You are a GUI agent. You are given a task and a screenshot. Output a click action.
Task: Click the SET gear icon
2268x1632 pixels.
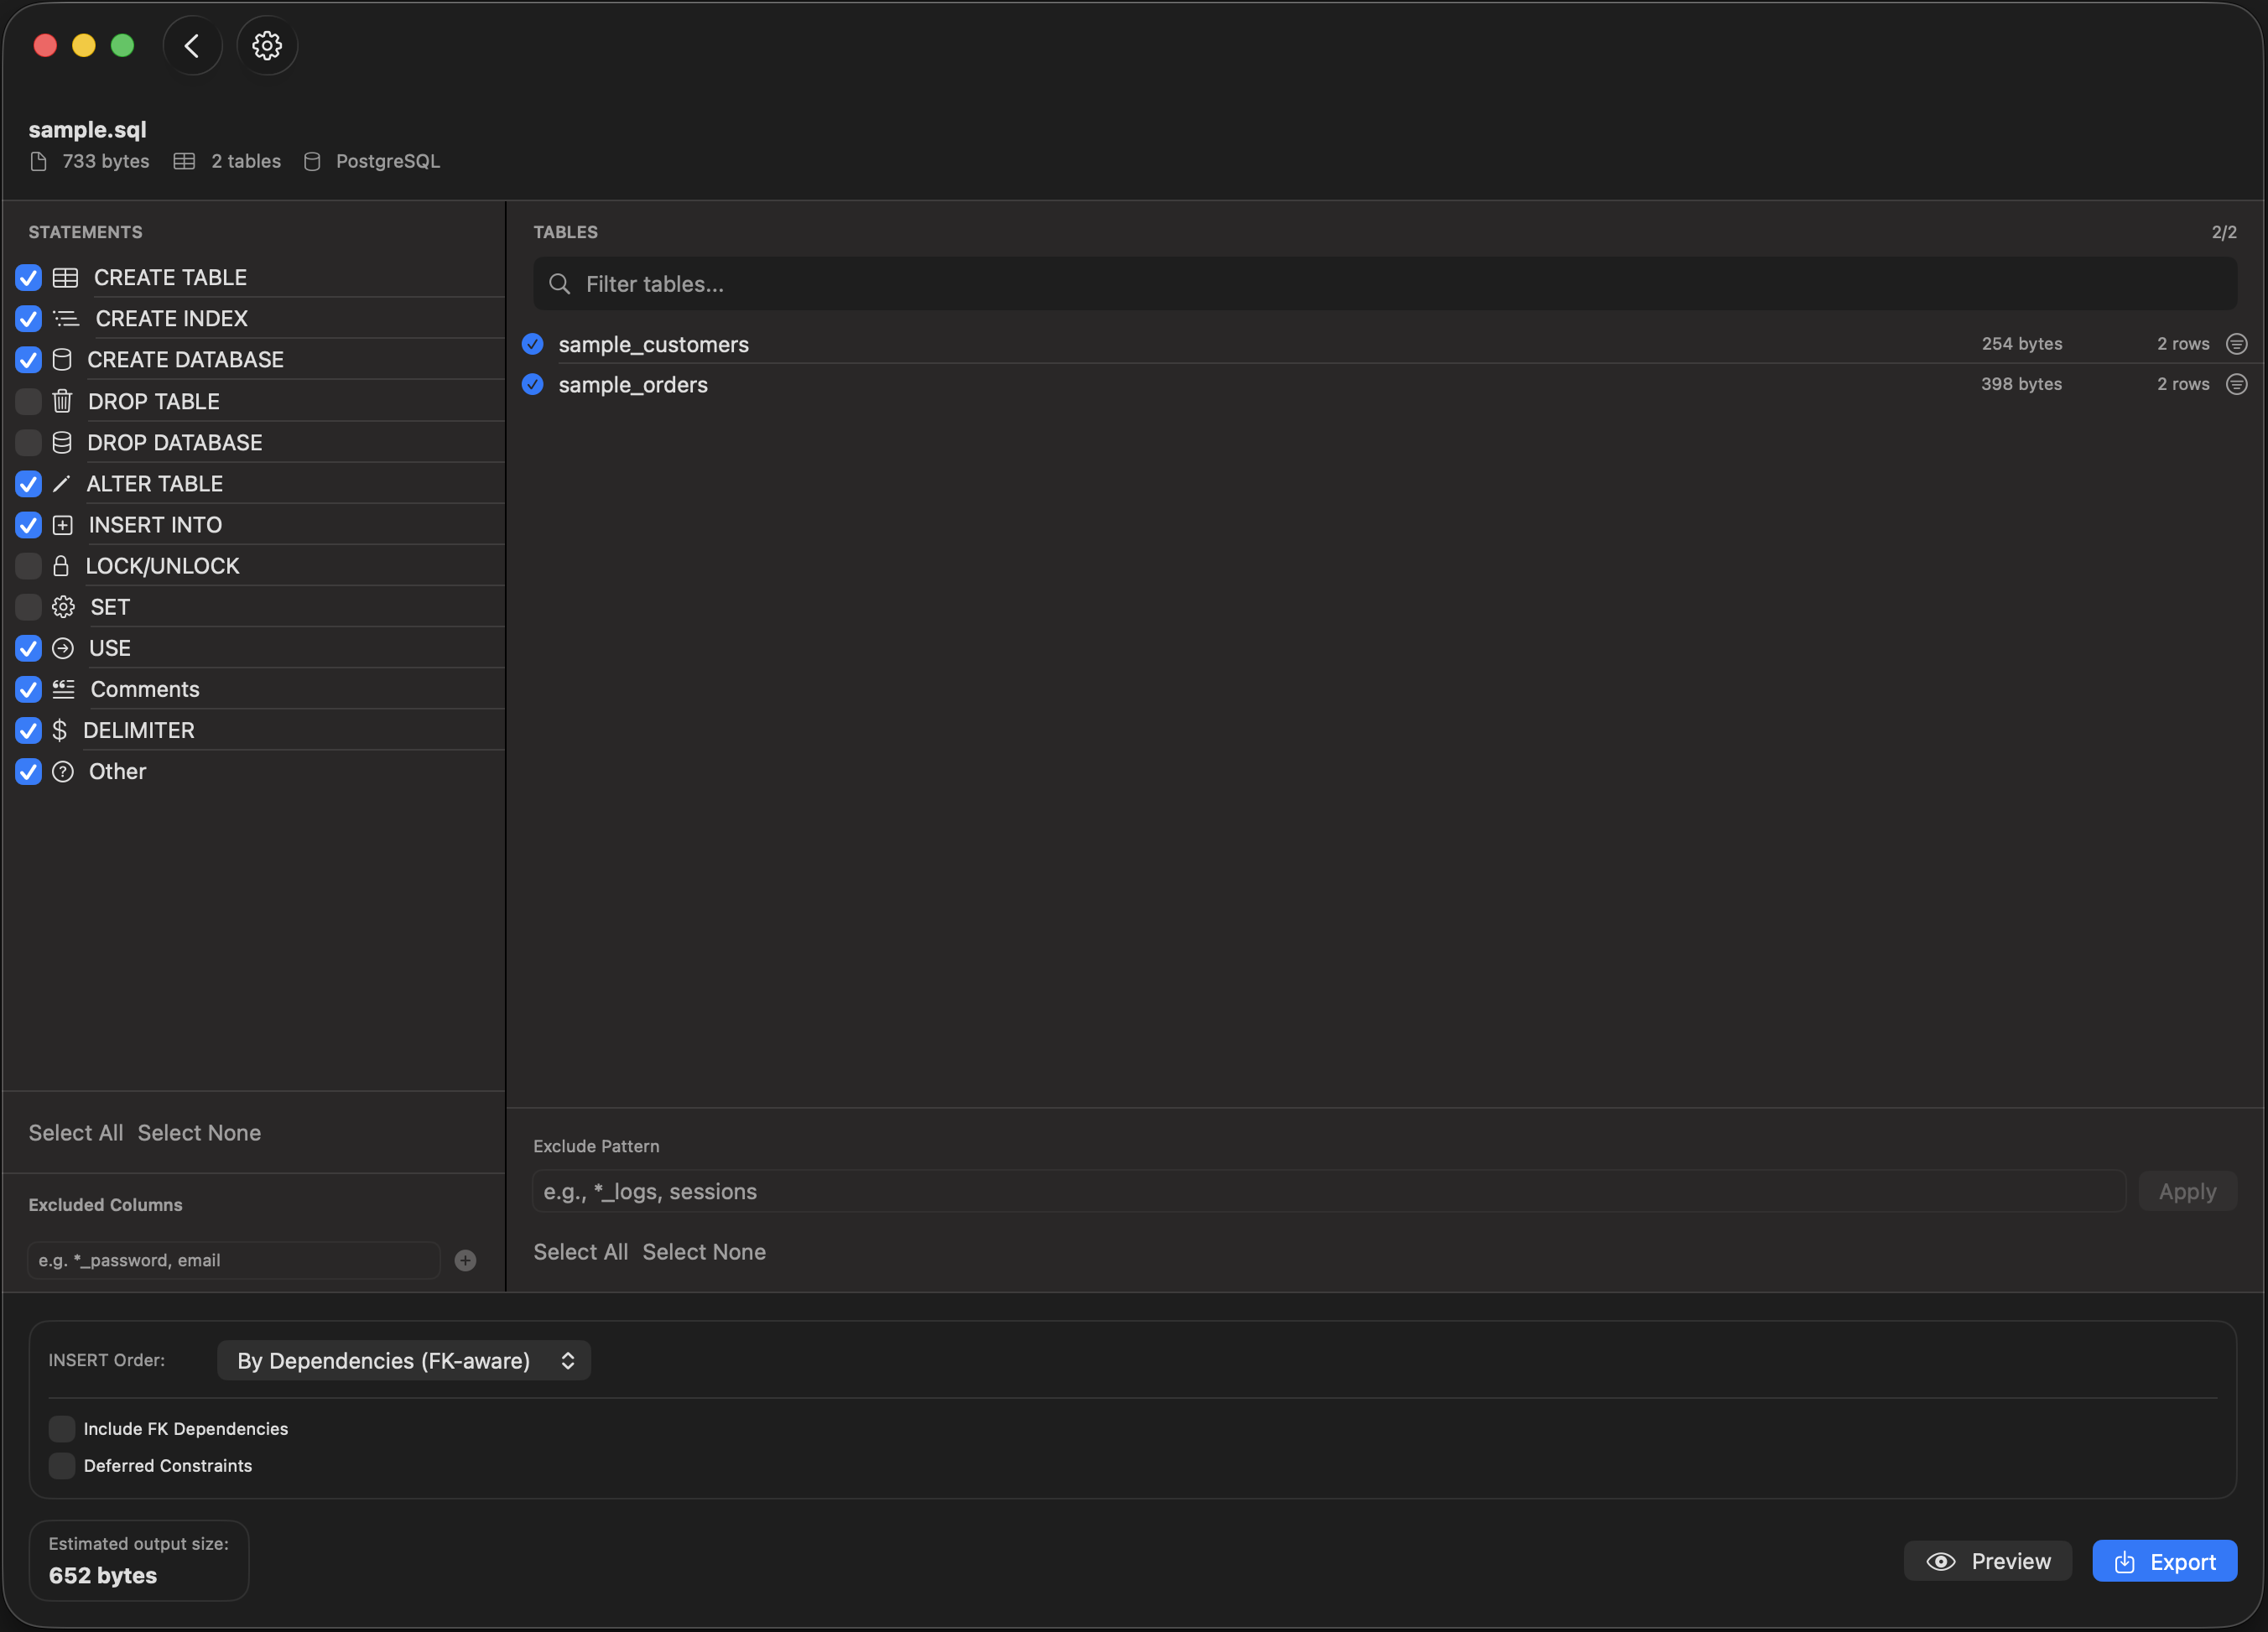pos(63,606)
